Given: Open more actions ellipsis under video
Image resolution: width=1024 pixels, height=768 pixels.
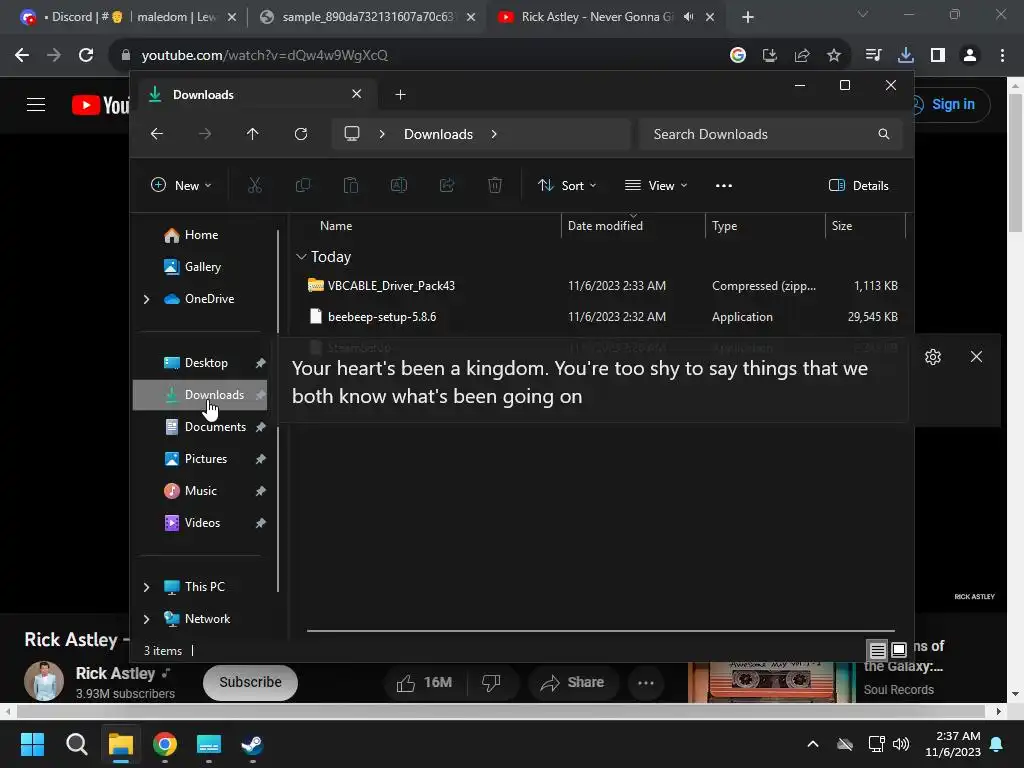Looking at the screenshot, I should pyautogui.click(x=646, y=682).
